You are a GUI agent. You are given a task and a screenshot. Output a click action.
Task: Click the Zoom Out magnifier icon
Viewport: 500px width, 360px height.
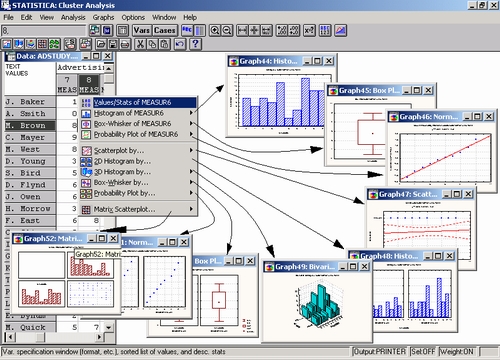pyautogui.click(x=227, y=31)
